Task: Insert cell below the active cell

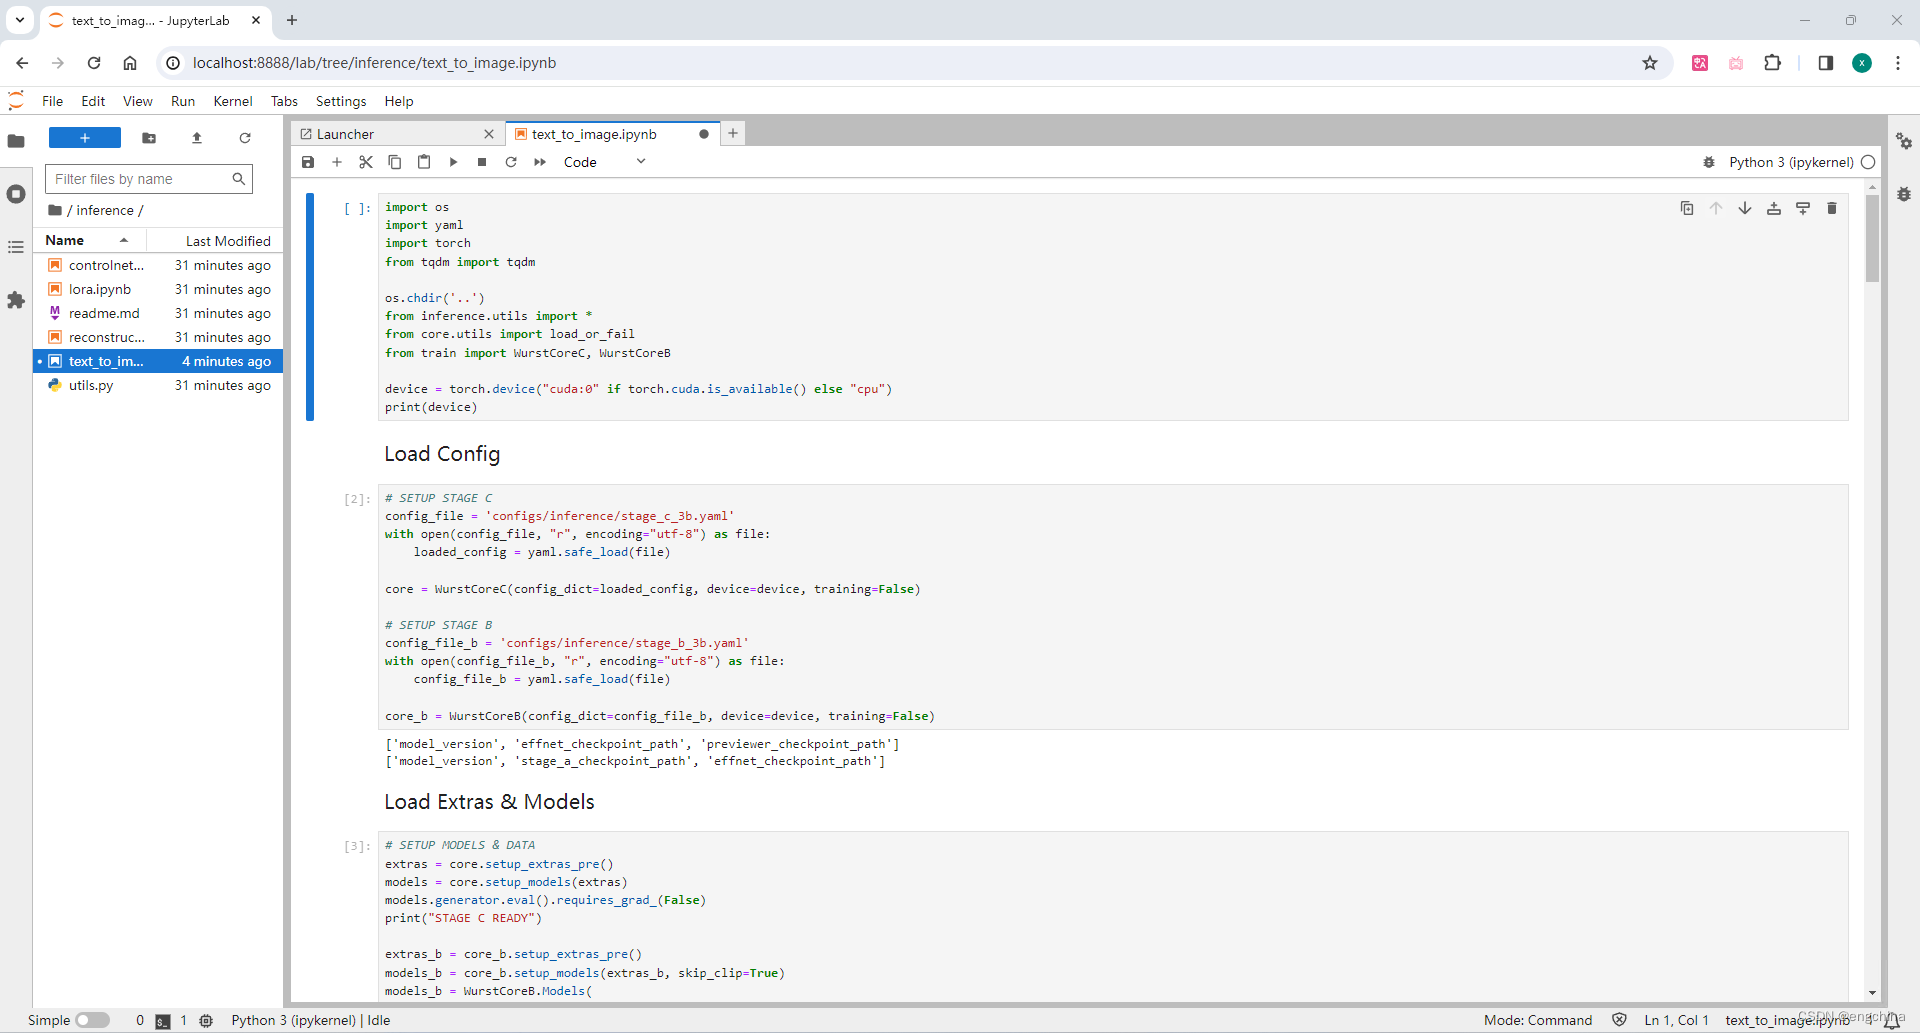Action: pos(1803,208)
